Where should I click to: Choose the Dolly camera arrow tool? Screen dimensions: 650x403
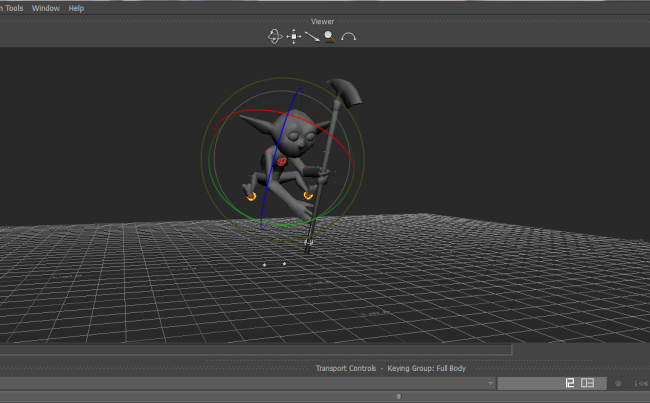pyautogui.click(x=311, y=37)
